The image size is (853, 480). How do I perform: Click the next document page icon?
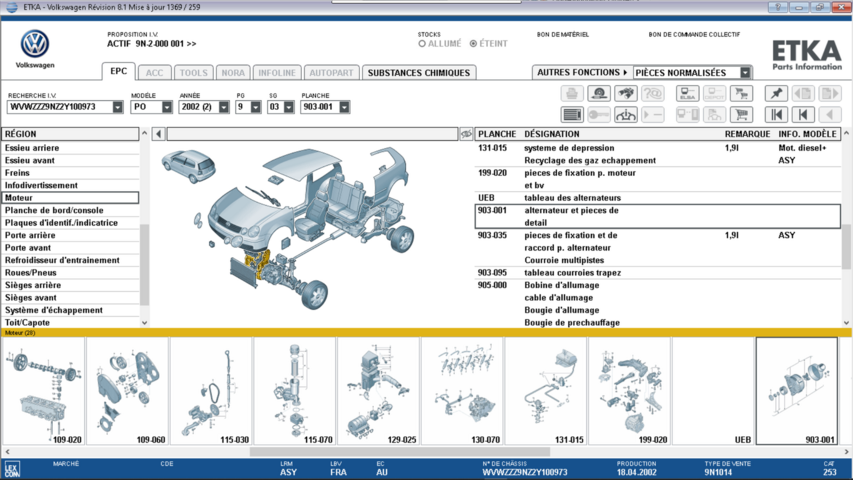click(x=830, y=94)
